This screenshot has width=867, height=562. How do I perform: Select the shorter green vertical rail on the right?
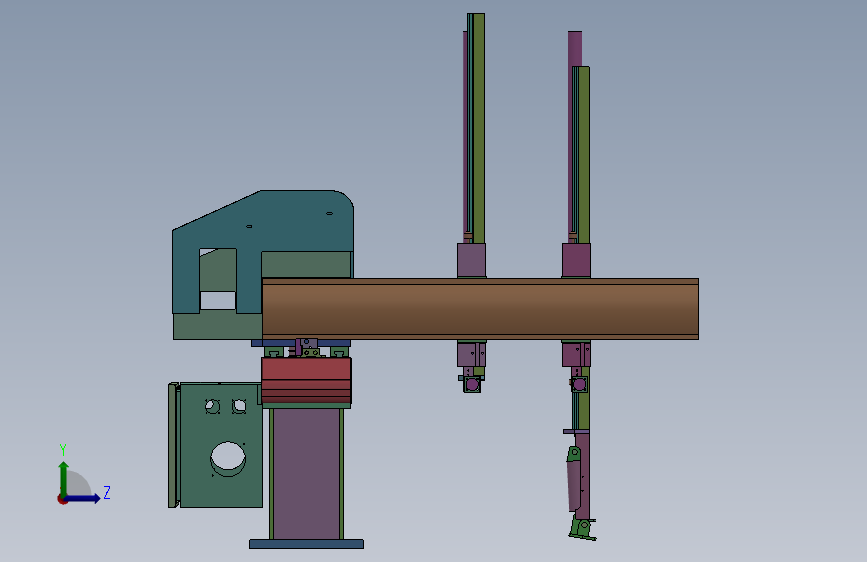583,155
